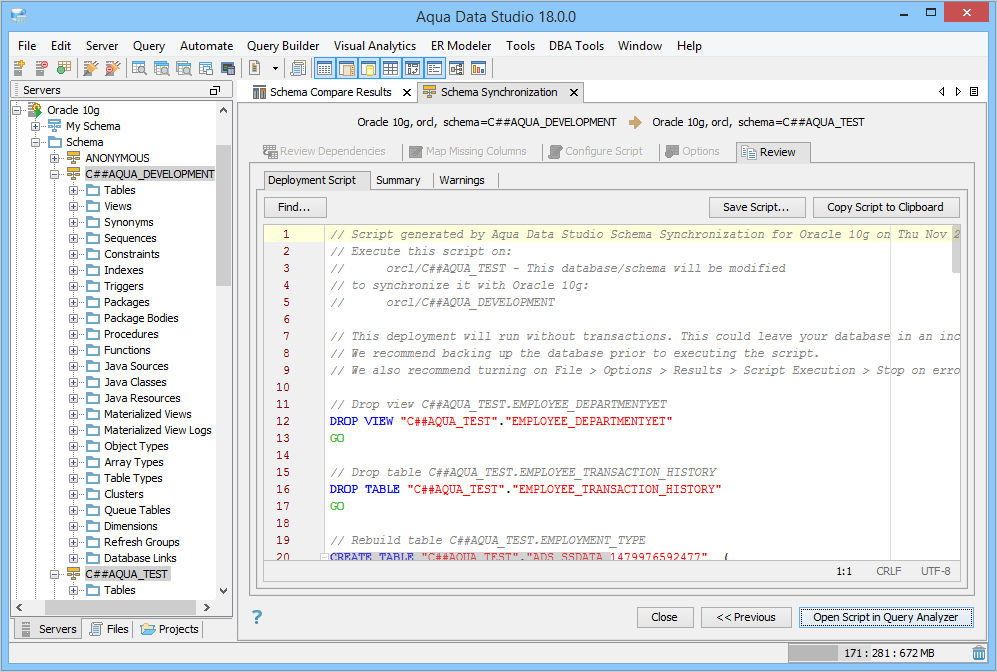Switch to the Summary tab
The width and height of the screenshot is (997, 672).
coord(398,180)
